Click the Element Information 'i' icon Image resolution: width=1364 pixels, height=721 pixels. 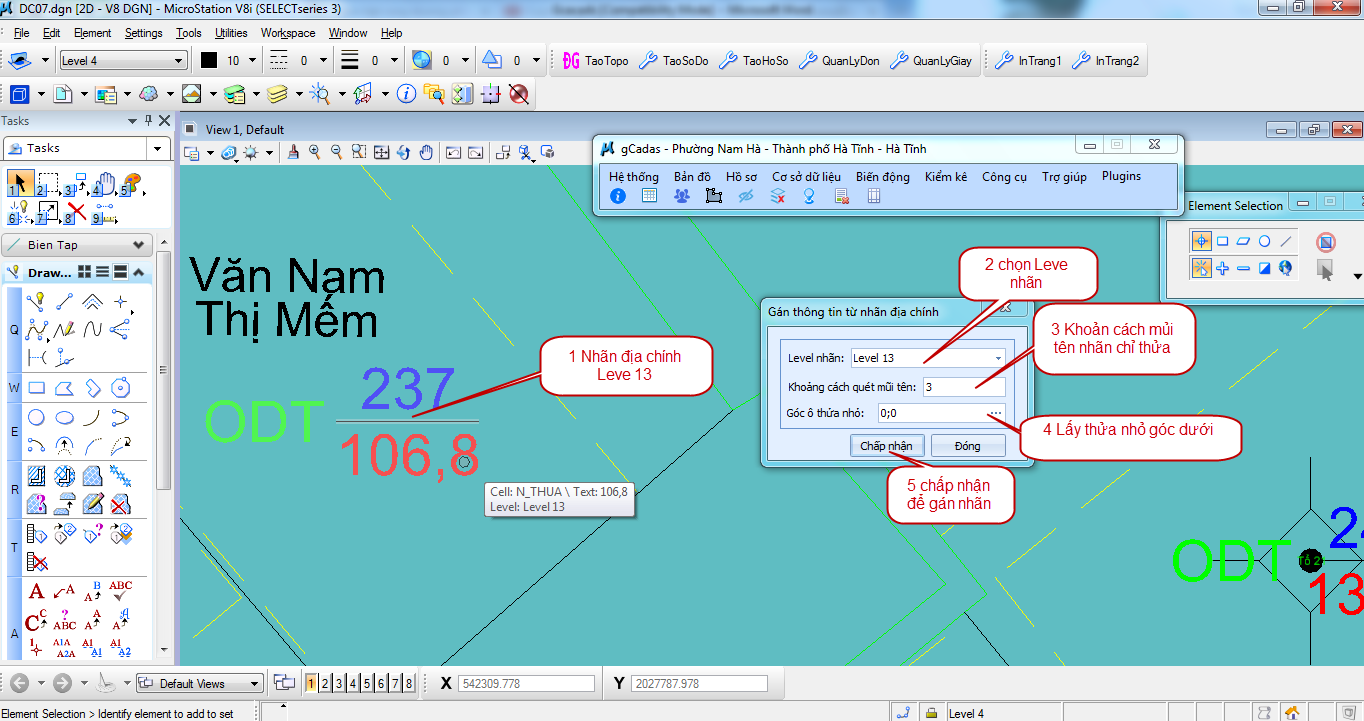(406, 94)
